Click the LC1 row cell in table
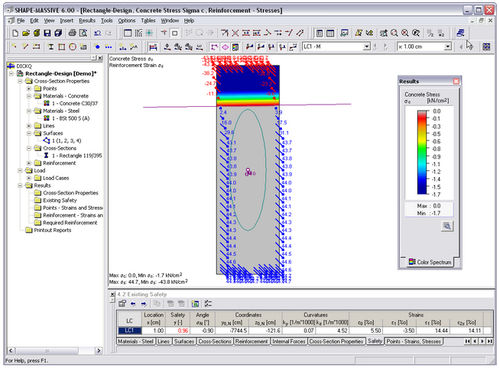500x370 pixels. coord(130,331)
